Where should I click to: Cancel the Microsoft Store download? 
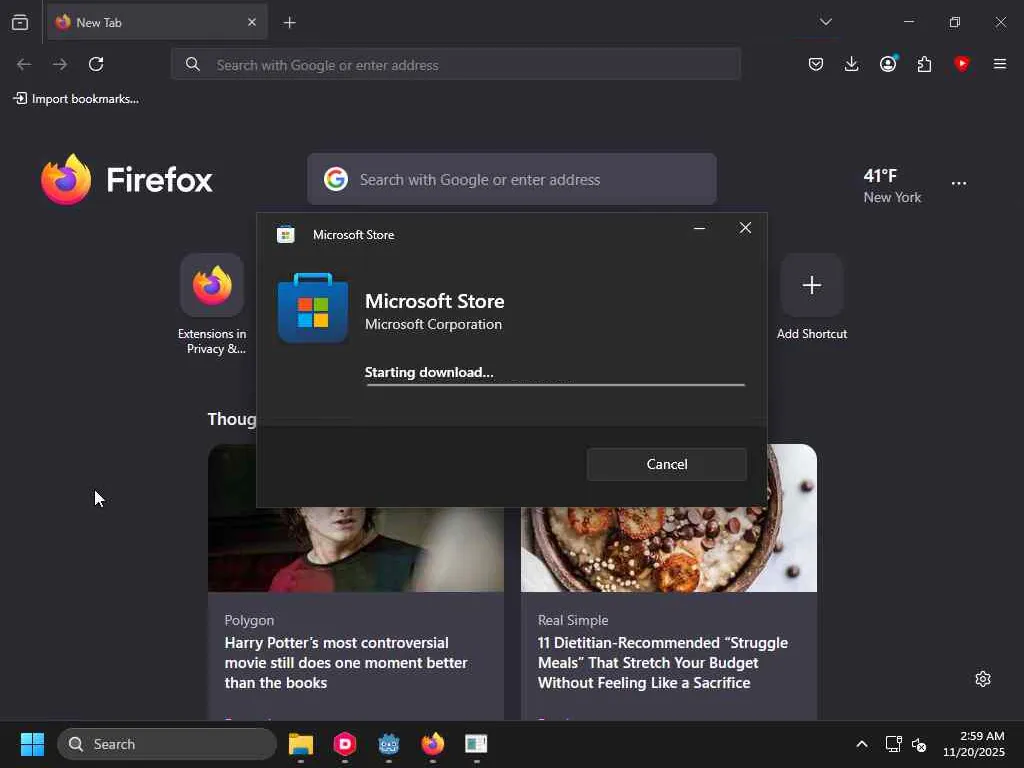(x=667, y=464)
